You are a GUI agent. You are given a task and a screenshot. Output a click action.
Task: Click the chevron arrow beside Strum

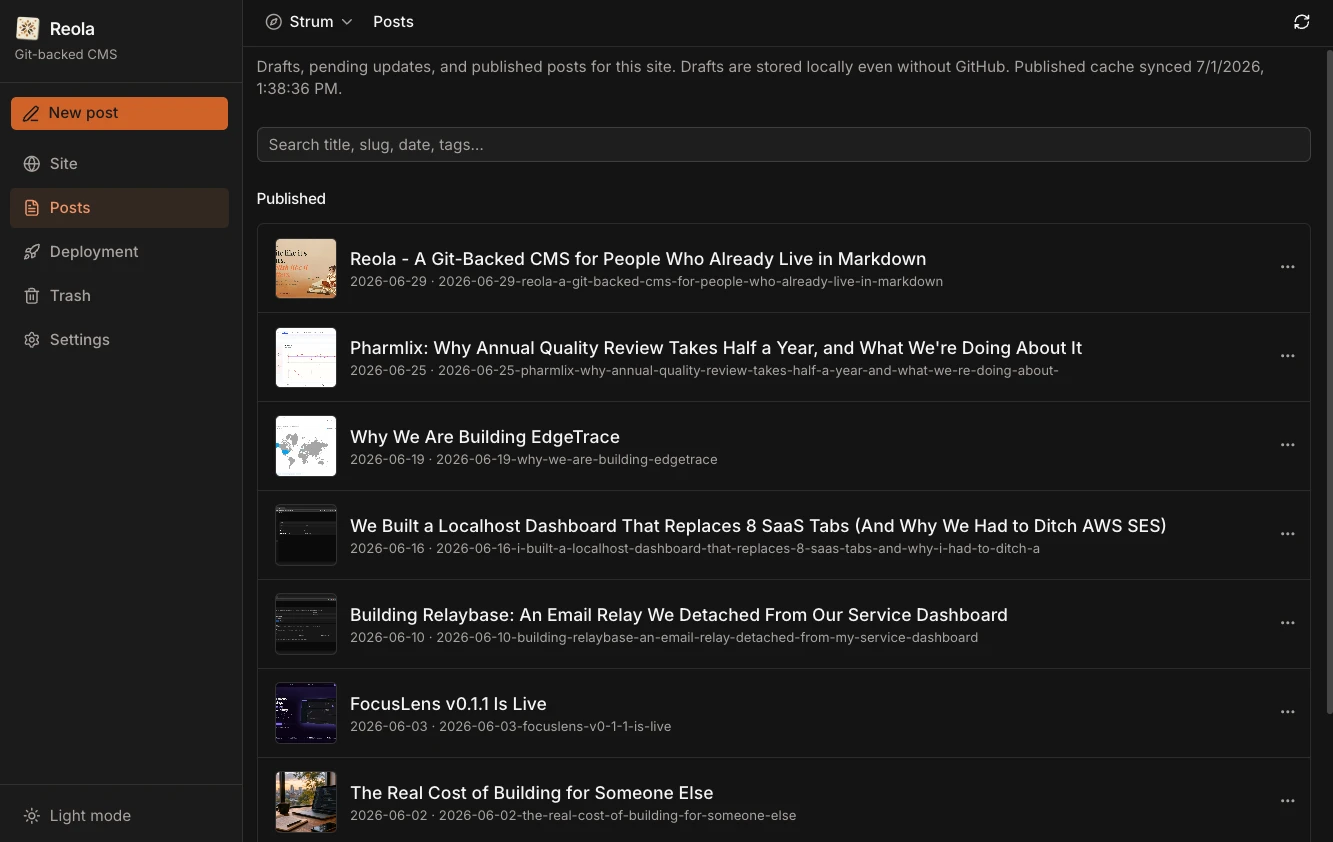(x=347, y=22)
